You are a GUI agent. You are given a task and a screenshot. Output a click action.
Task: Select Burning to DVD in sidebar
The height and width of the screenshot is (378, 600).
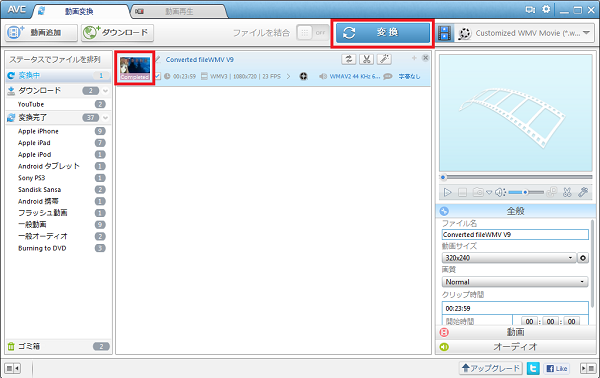pyautogui.click(x=58, y=248)
